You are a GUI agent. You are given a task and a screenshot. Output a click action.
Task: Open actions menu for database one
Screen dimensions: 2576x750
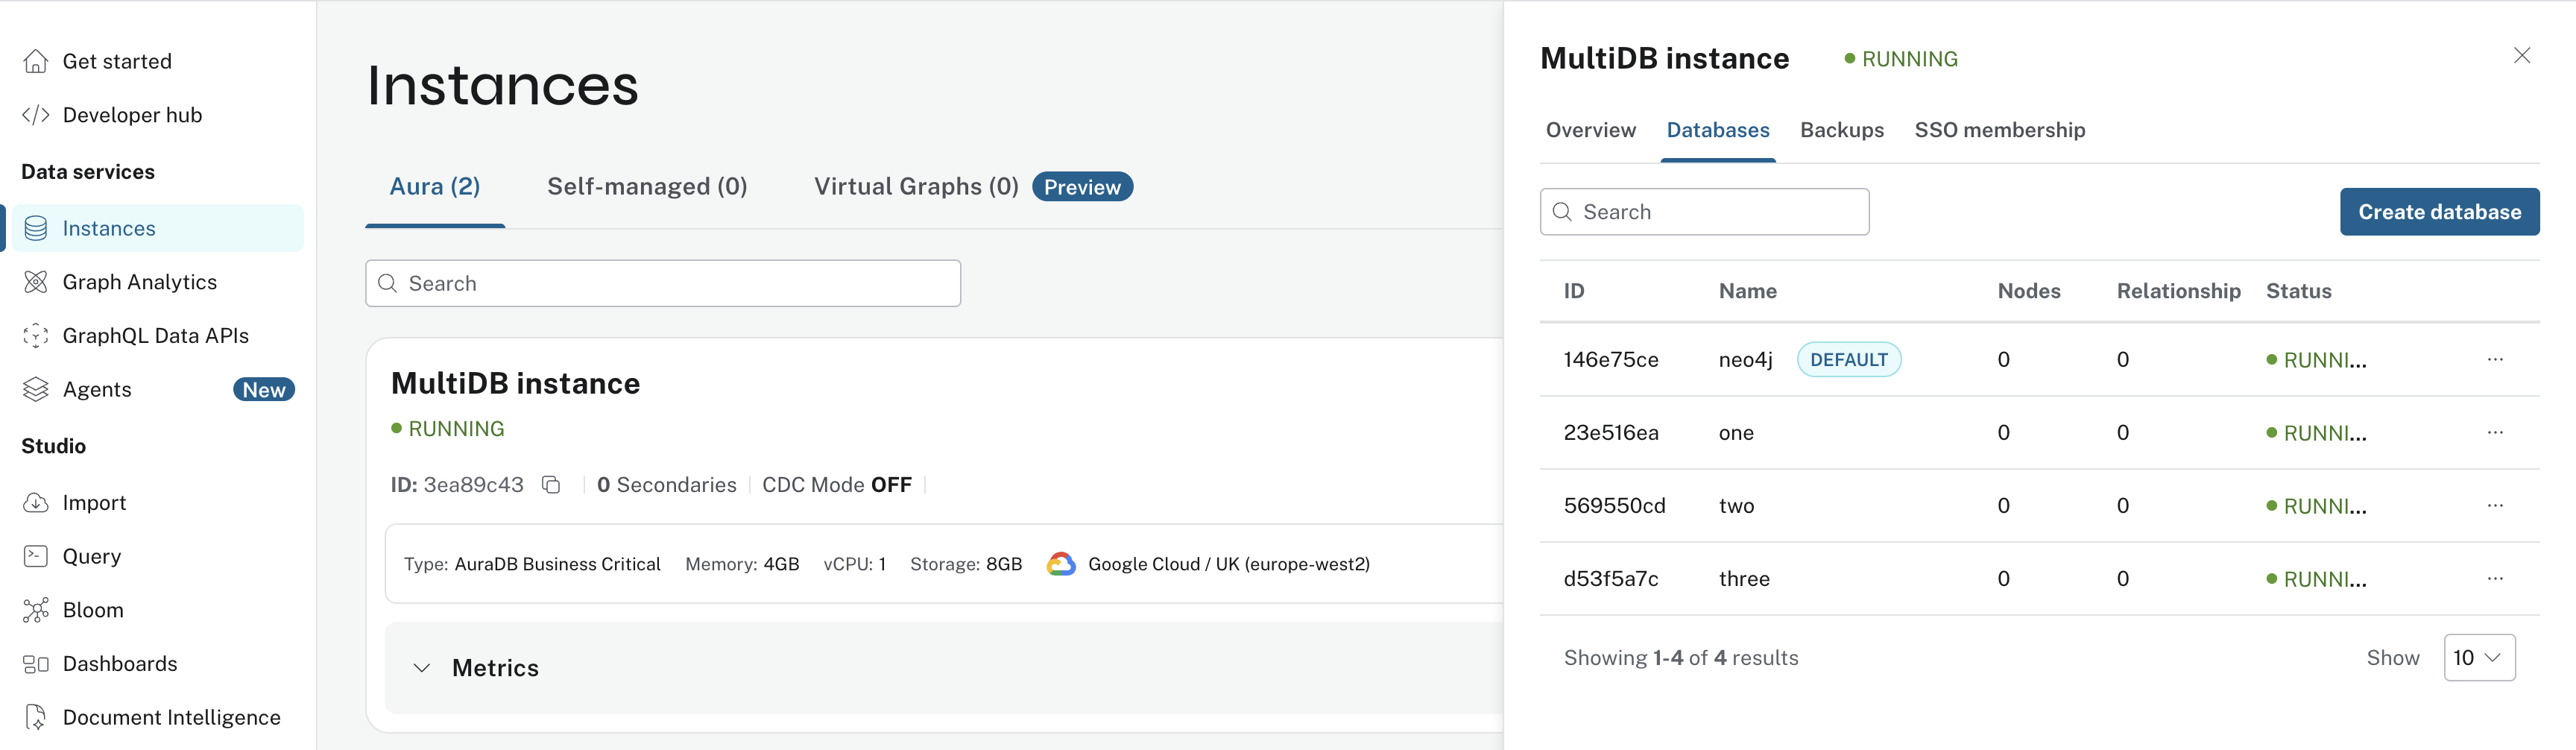tap(2495, 432)
